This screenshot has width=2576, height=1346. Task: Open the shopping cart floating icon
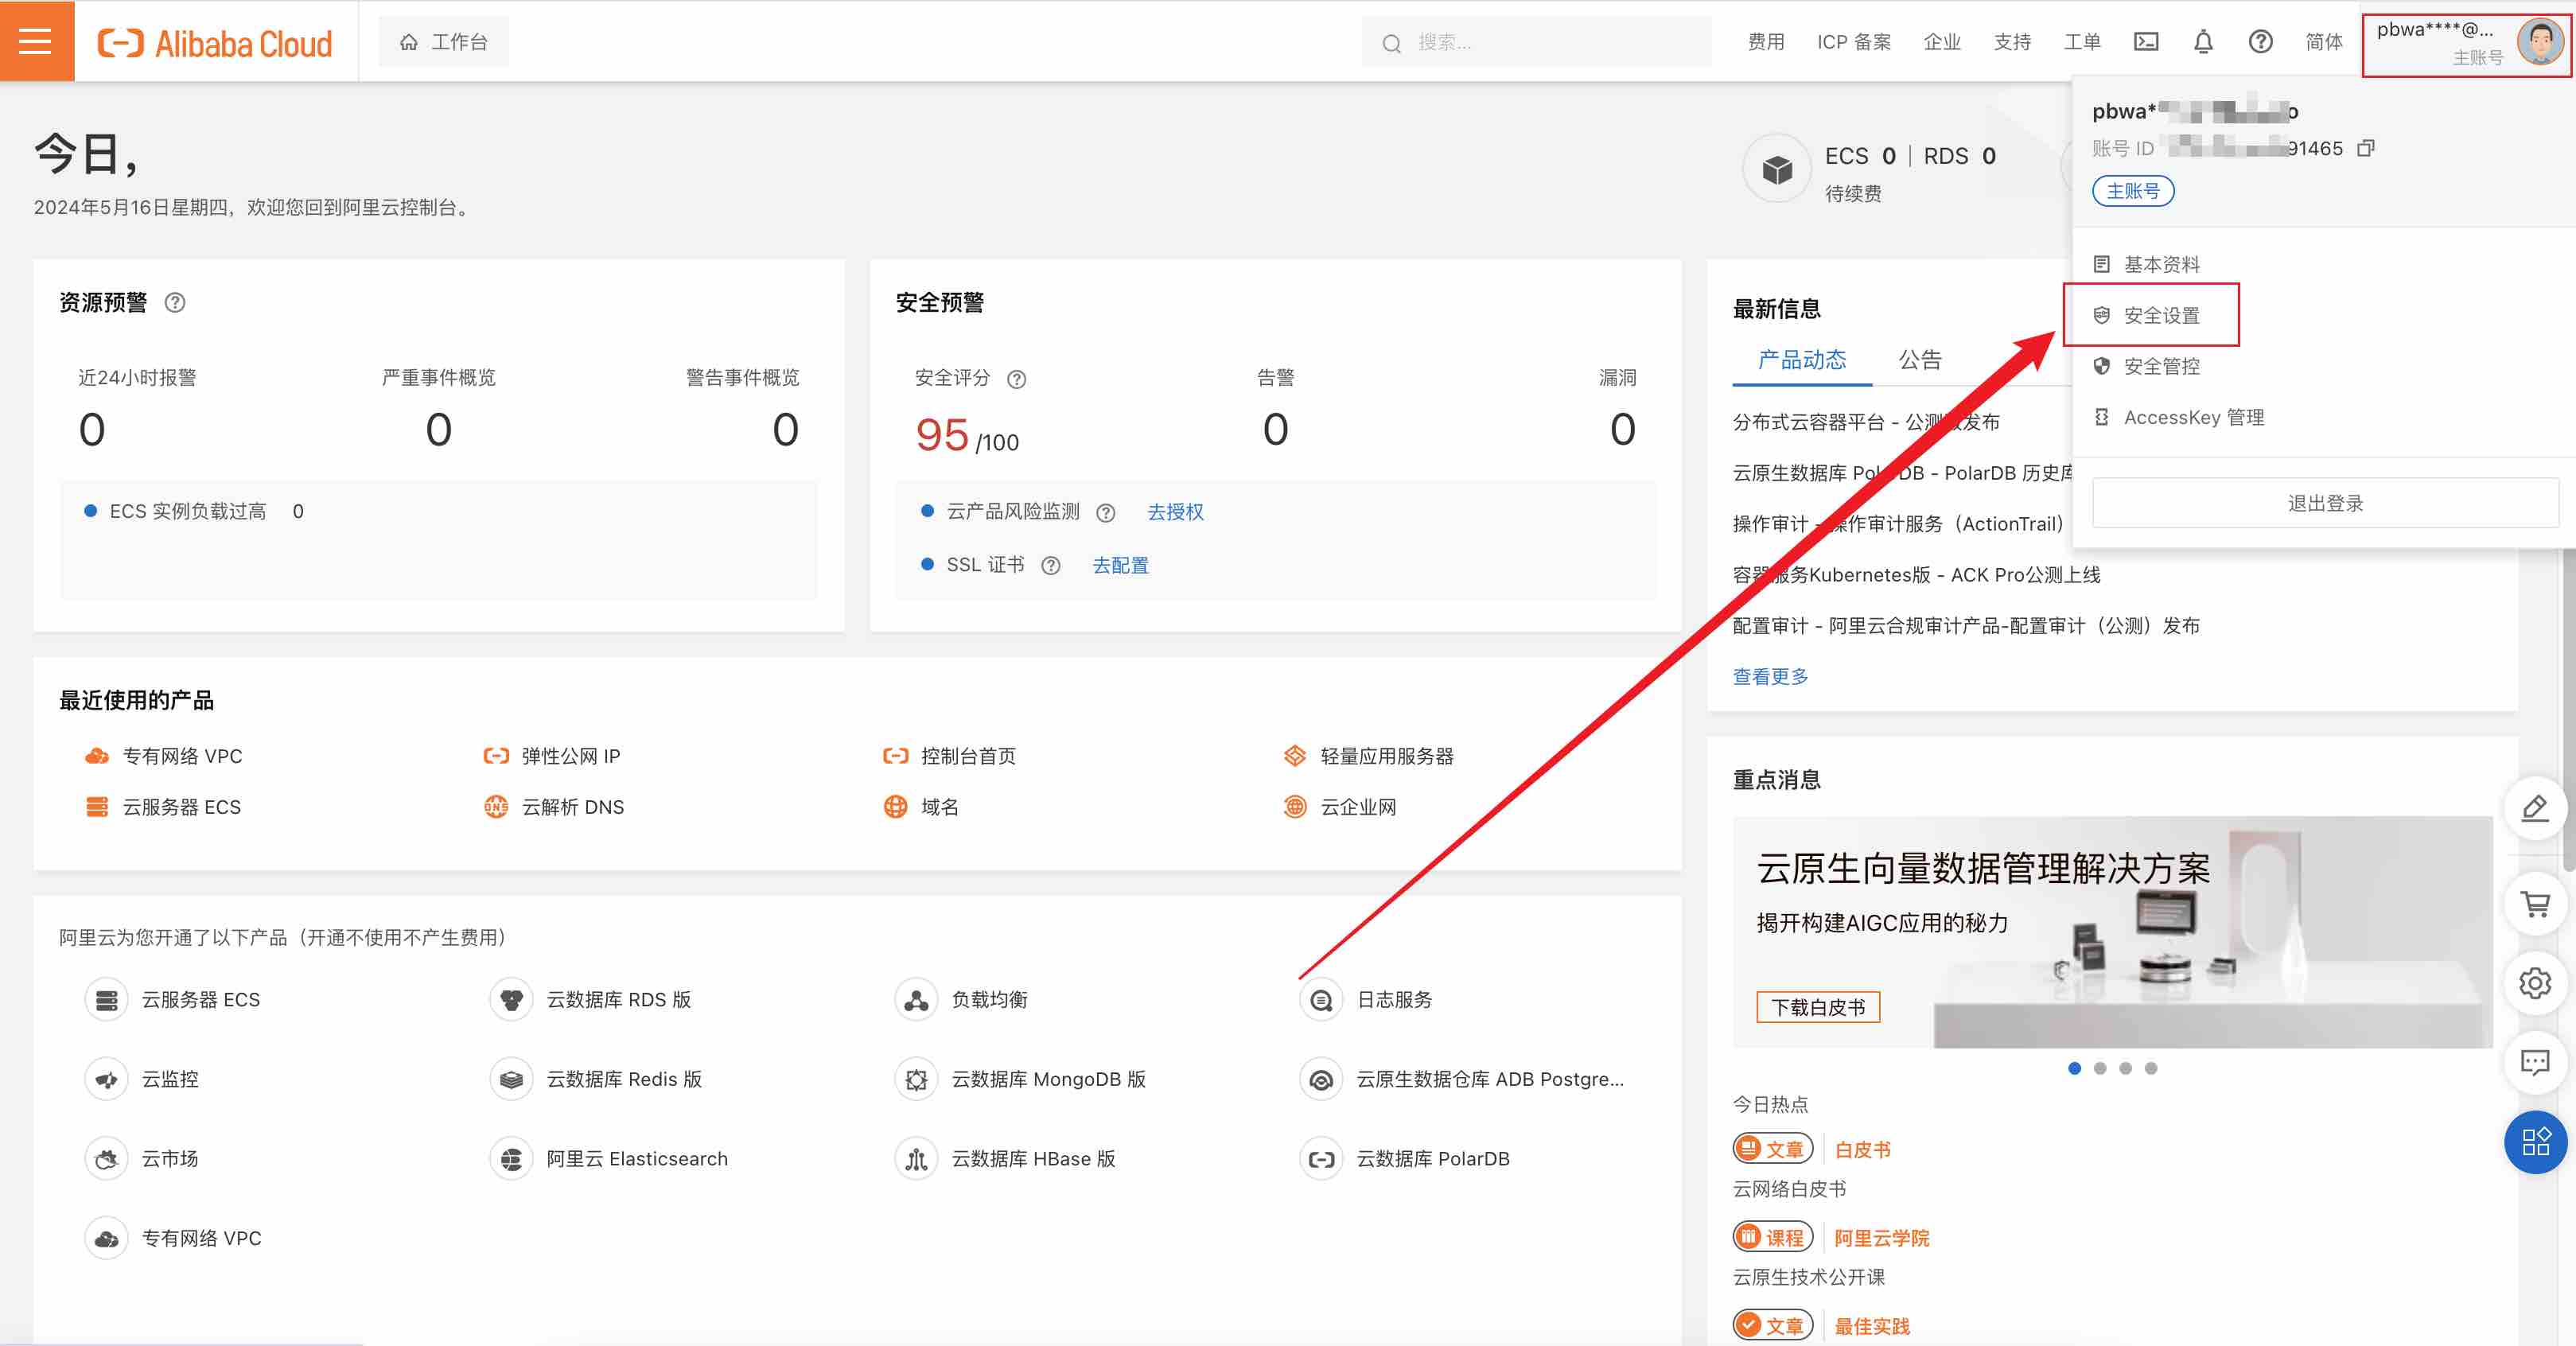coord(2535,904)
